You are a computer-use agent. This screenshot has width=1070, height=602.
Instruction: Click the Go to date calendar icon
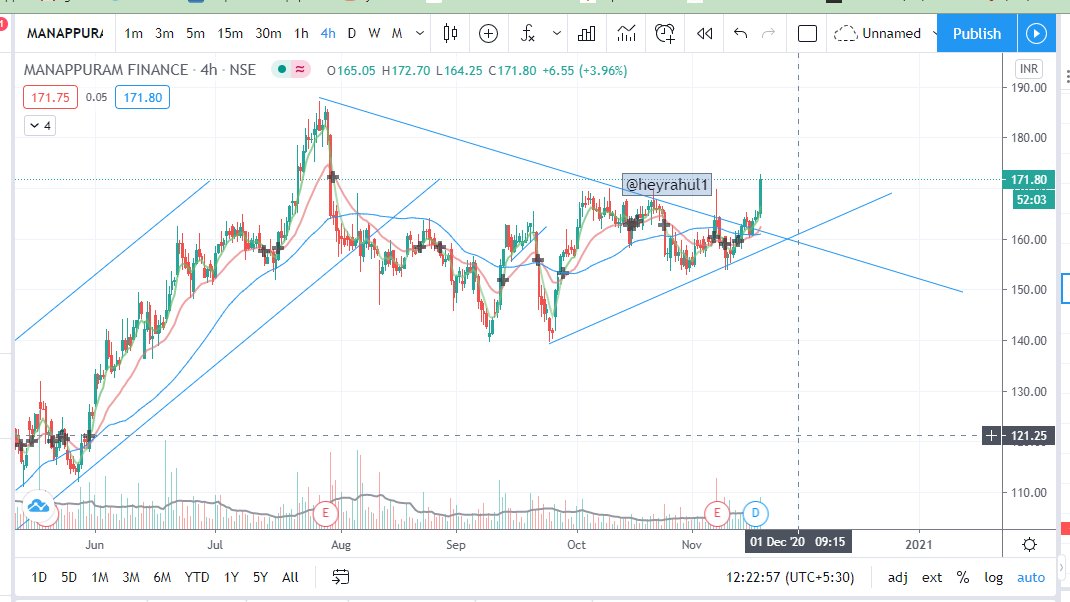[x=341, y=577]
